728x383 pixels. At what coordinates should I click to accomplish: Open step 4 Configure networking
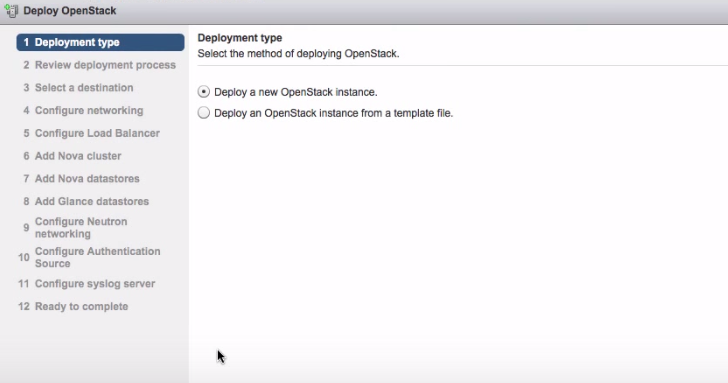coord(83,110)
